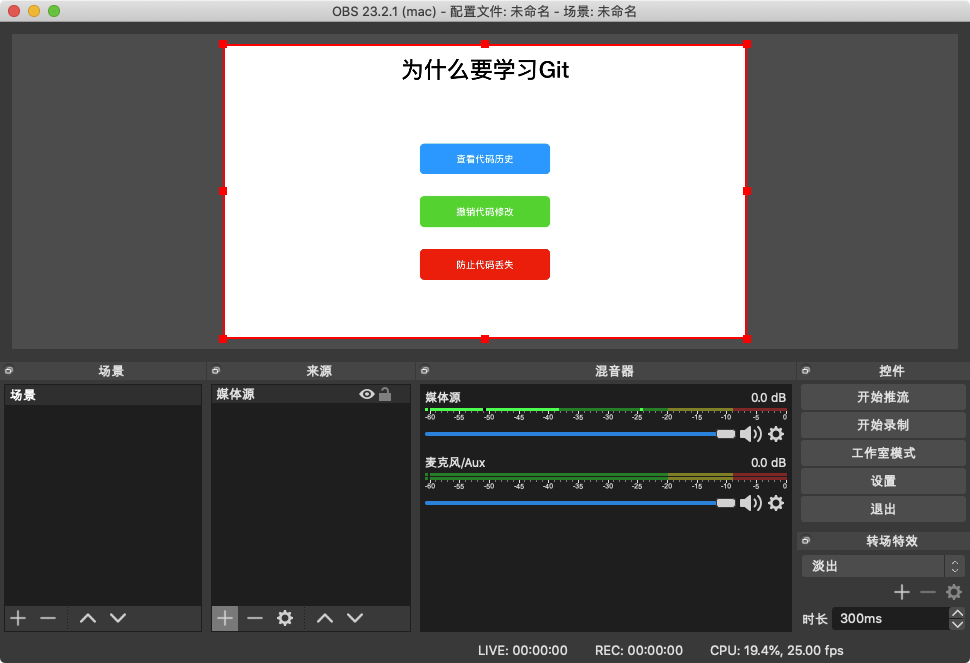970x663 pixels.
Task: Click 媒体源 0.0 dB level readout
Action: [768, 398]
